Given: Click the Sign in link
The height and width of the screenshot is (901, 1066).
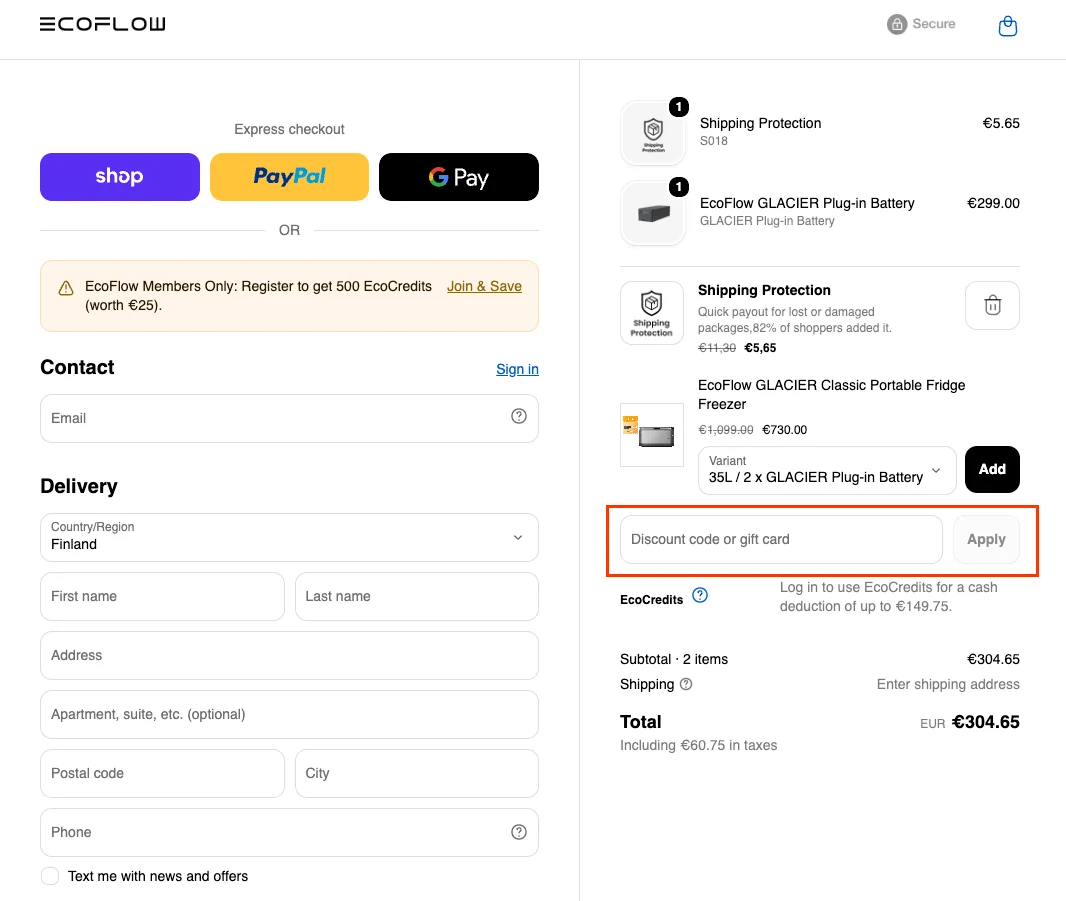Looking at the screenshot, I should pos(517,369).
